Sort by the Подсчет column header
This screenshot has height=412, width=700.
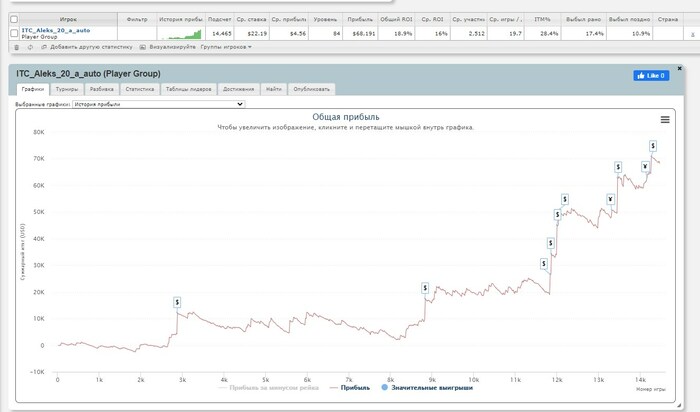point(219,19)
